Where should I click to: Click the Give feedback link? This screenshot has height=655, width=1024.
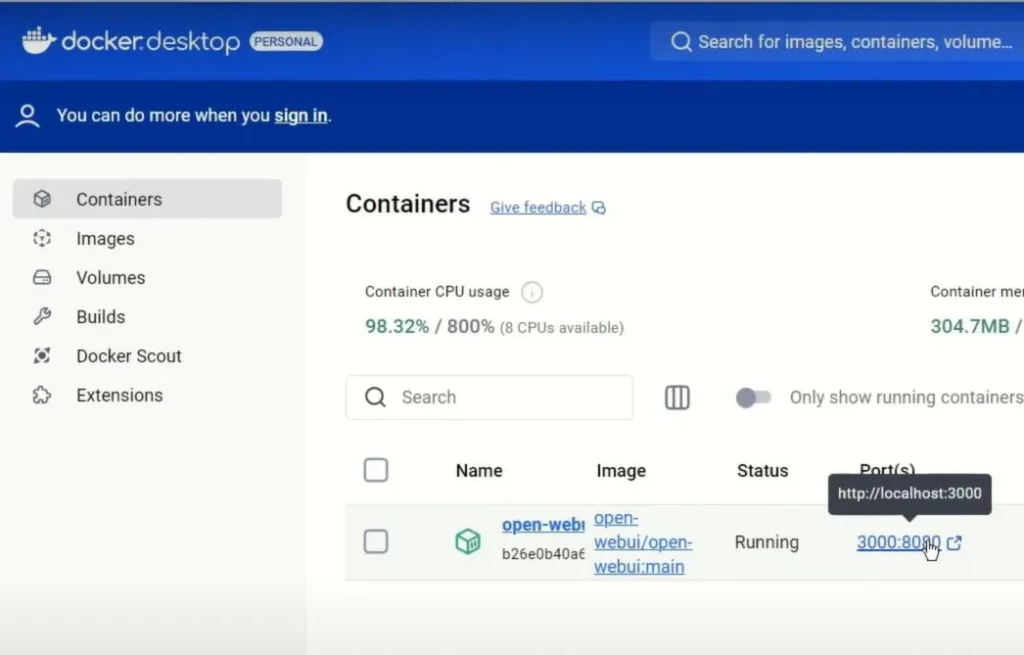[x=538, y=208]
